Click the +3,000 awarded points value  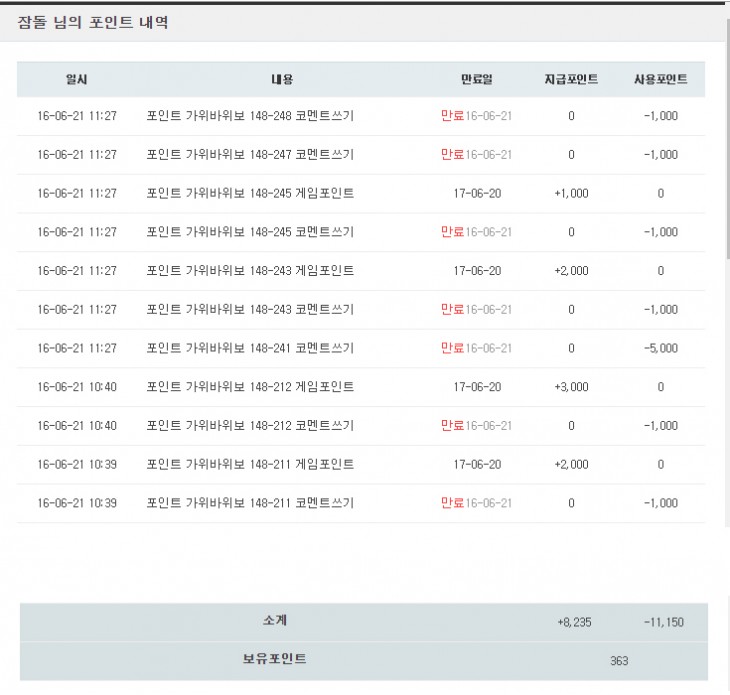[571, 387]
